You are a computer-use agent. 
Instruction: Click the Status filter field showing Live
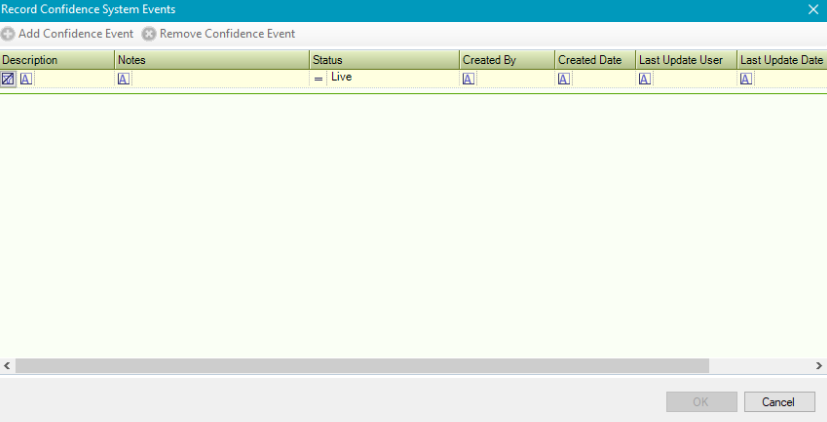(392, 78)
